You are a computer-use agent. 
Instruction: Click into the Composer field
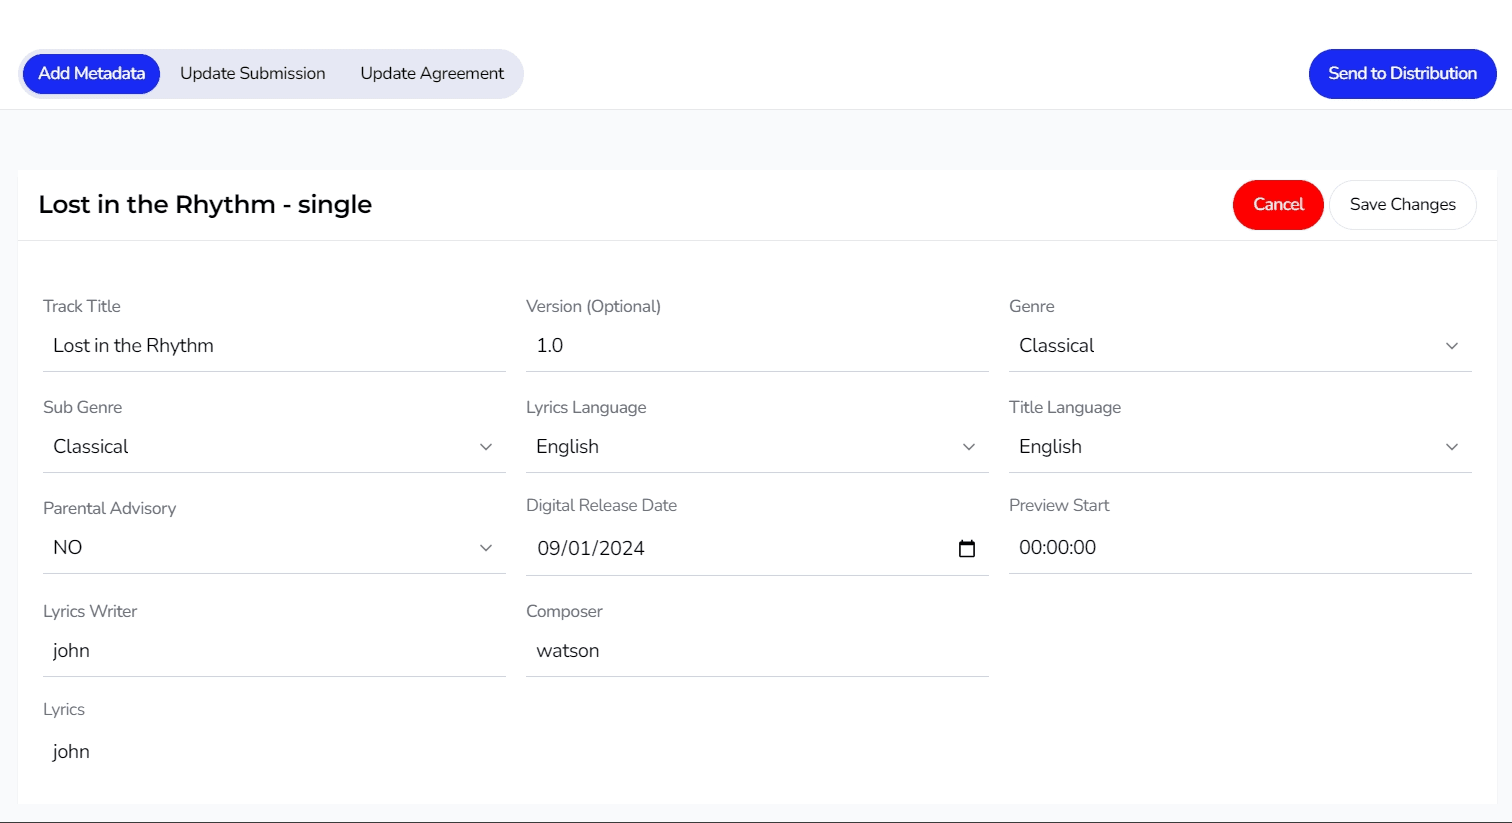757,651
